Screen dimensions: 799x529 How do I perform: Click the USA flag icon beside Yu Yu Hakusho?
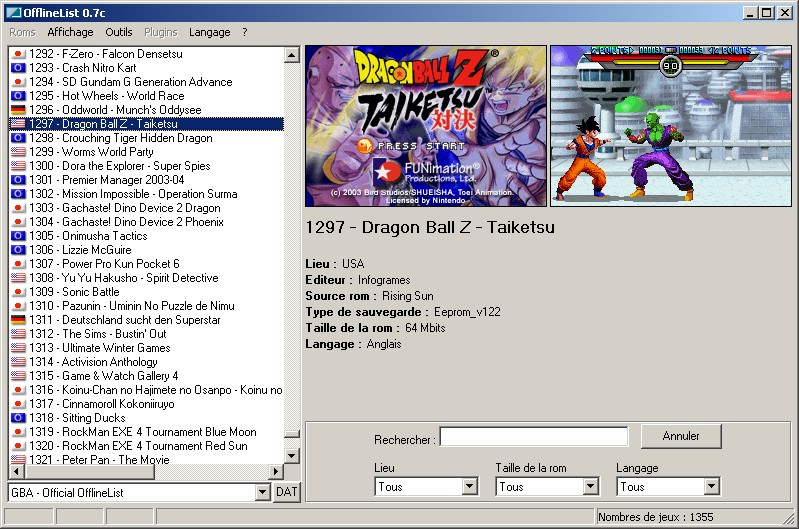pyautogui.click(x=18, y=278)
